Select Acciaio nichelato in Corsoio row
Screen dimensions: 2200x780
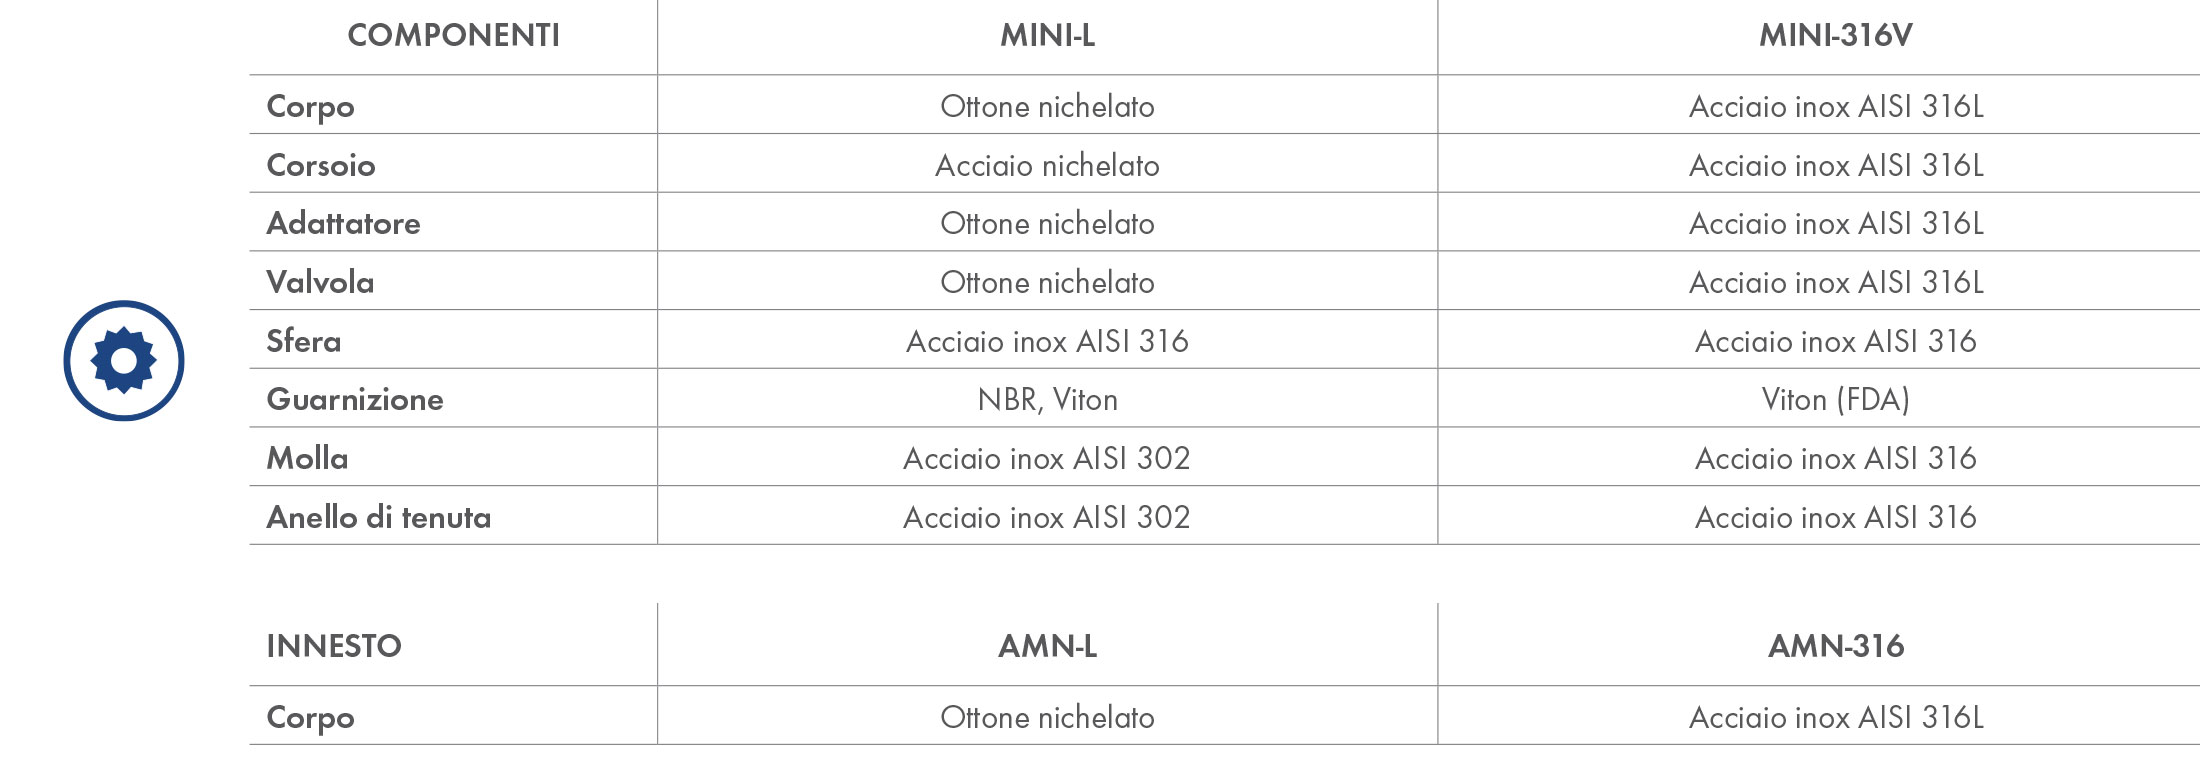click(x=1047, y=165)
